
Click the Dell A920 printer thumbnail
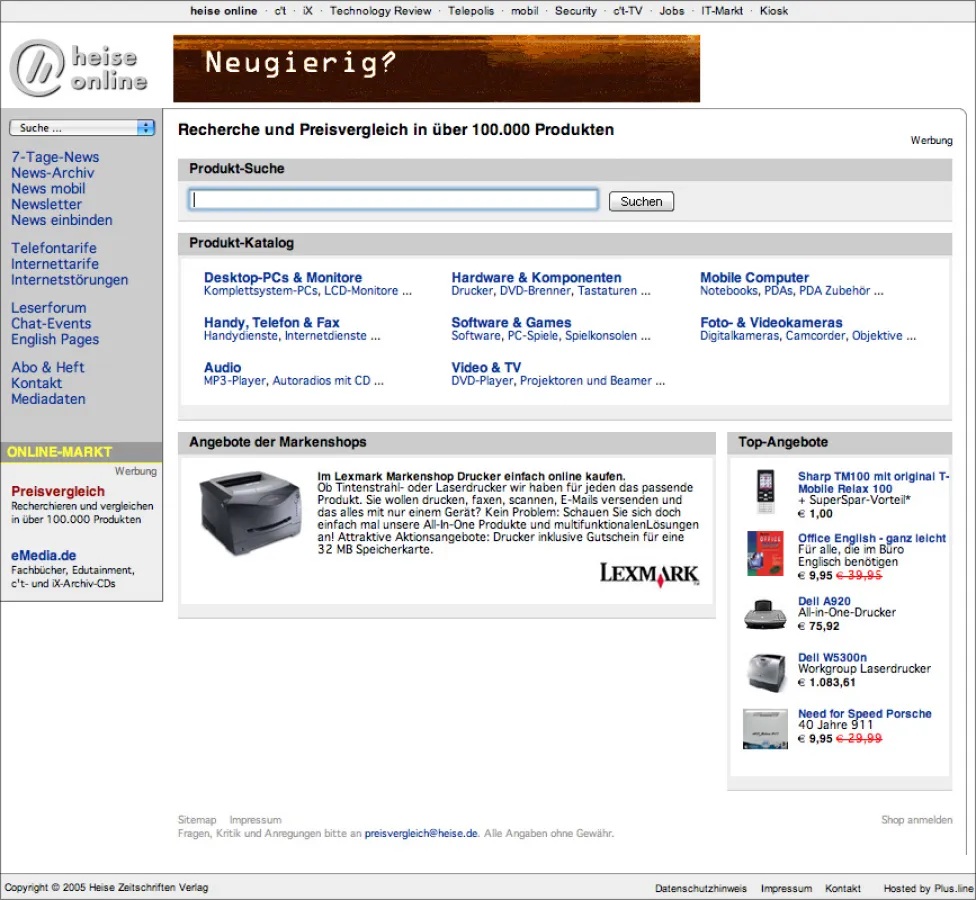(x=765, y=614)
